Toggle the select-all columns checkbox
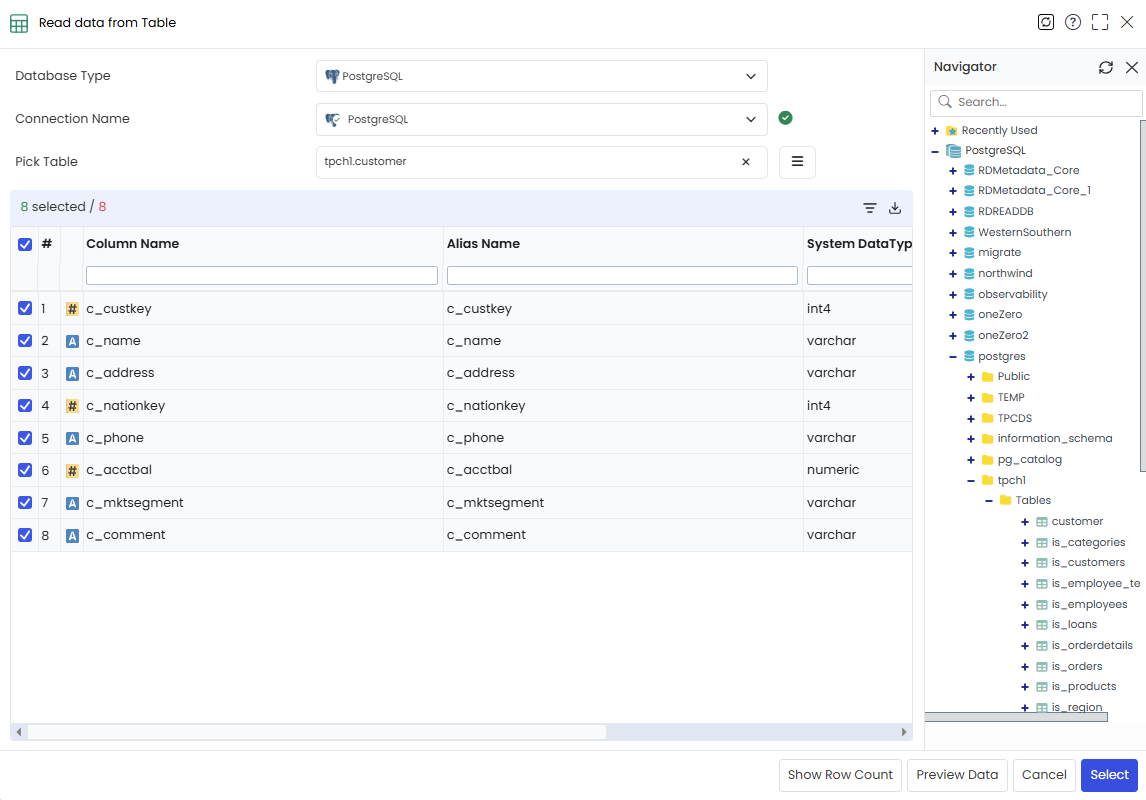Image resolution: width=1146 pixels, height=800 pixels. [25, 244]
